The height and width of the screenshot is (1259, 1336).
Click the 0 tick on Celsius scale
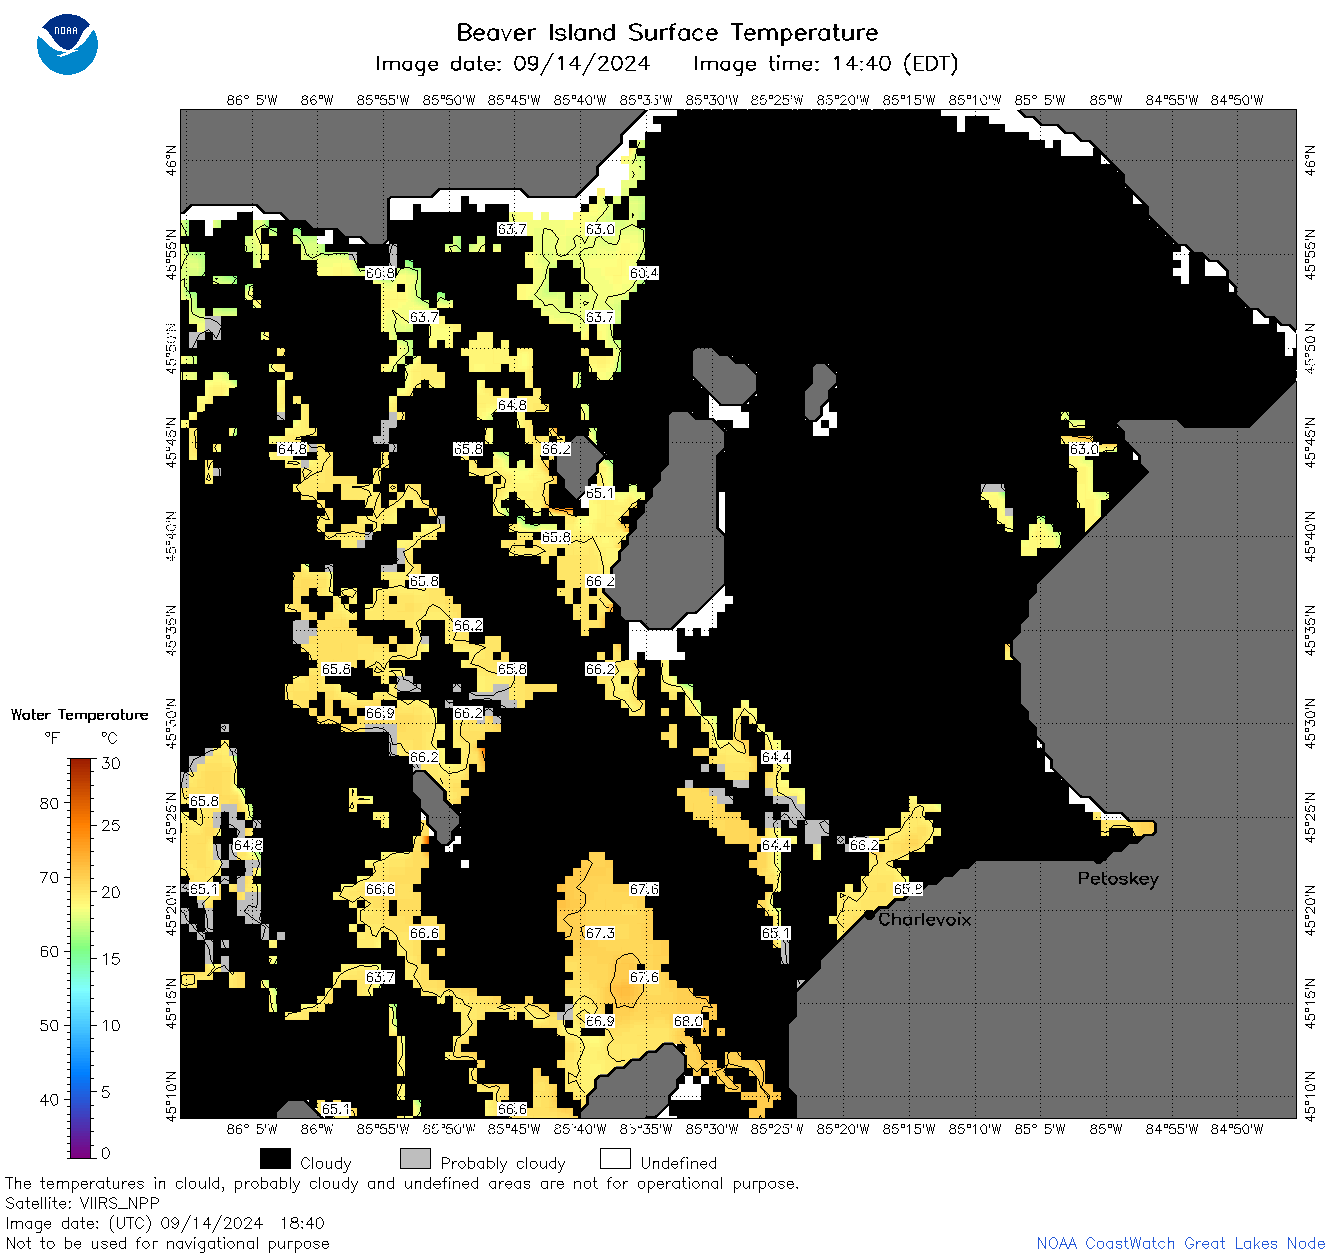coord(106,1153)
